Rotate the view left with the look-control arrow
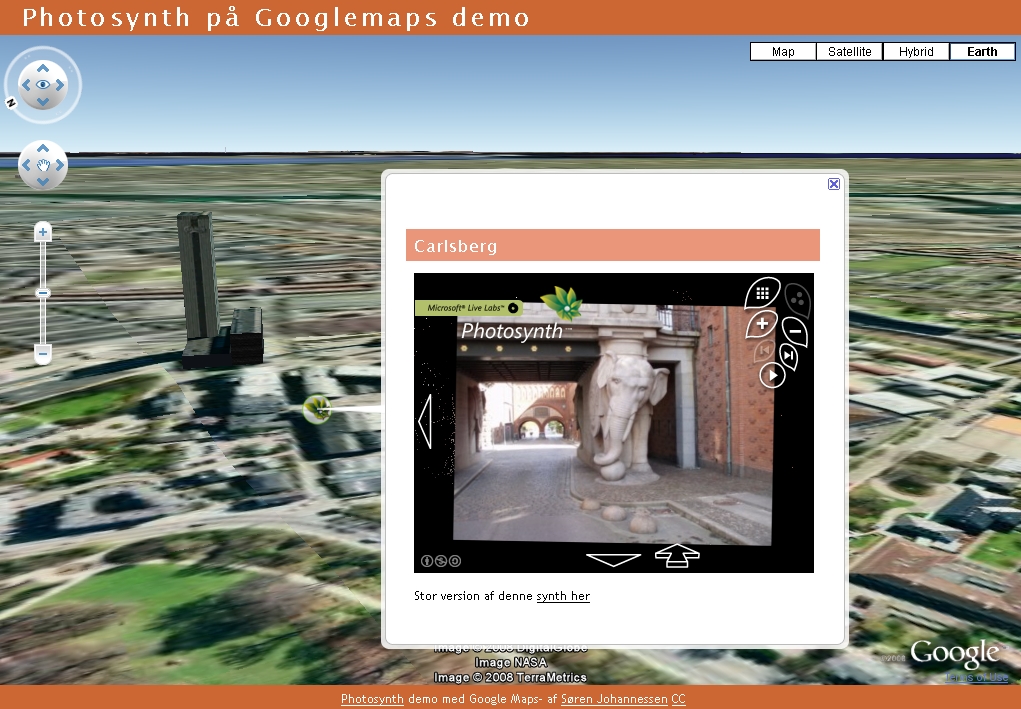Screen dimensions: 1021x709 26,85
